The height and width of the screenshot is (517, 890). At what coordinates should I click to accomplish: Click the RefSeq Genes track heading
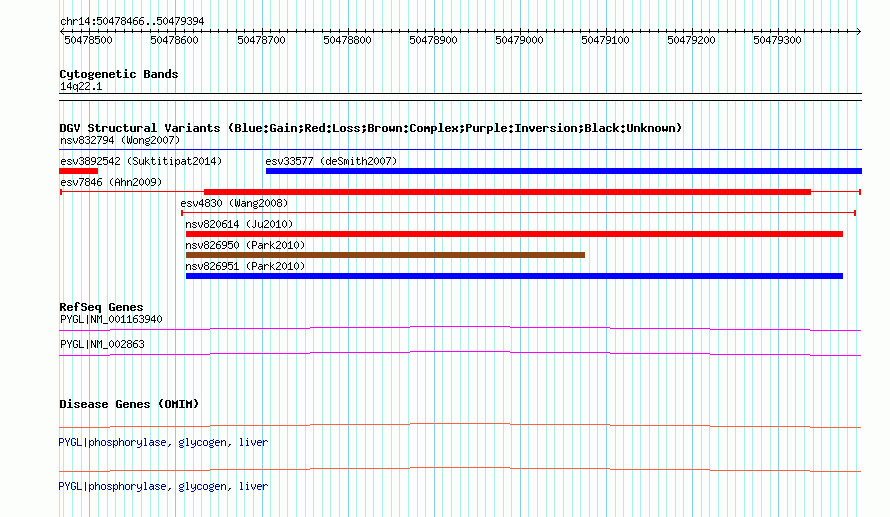pos(101,307)
